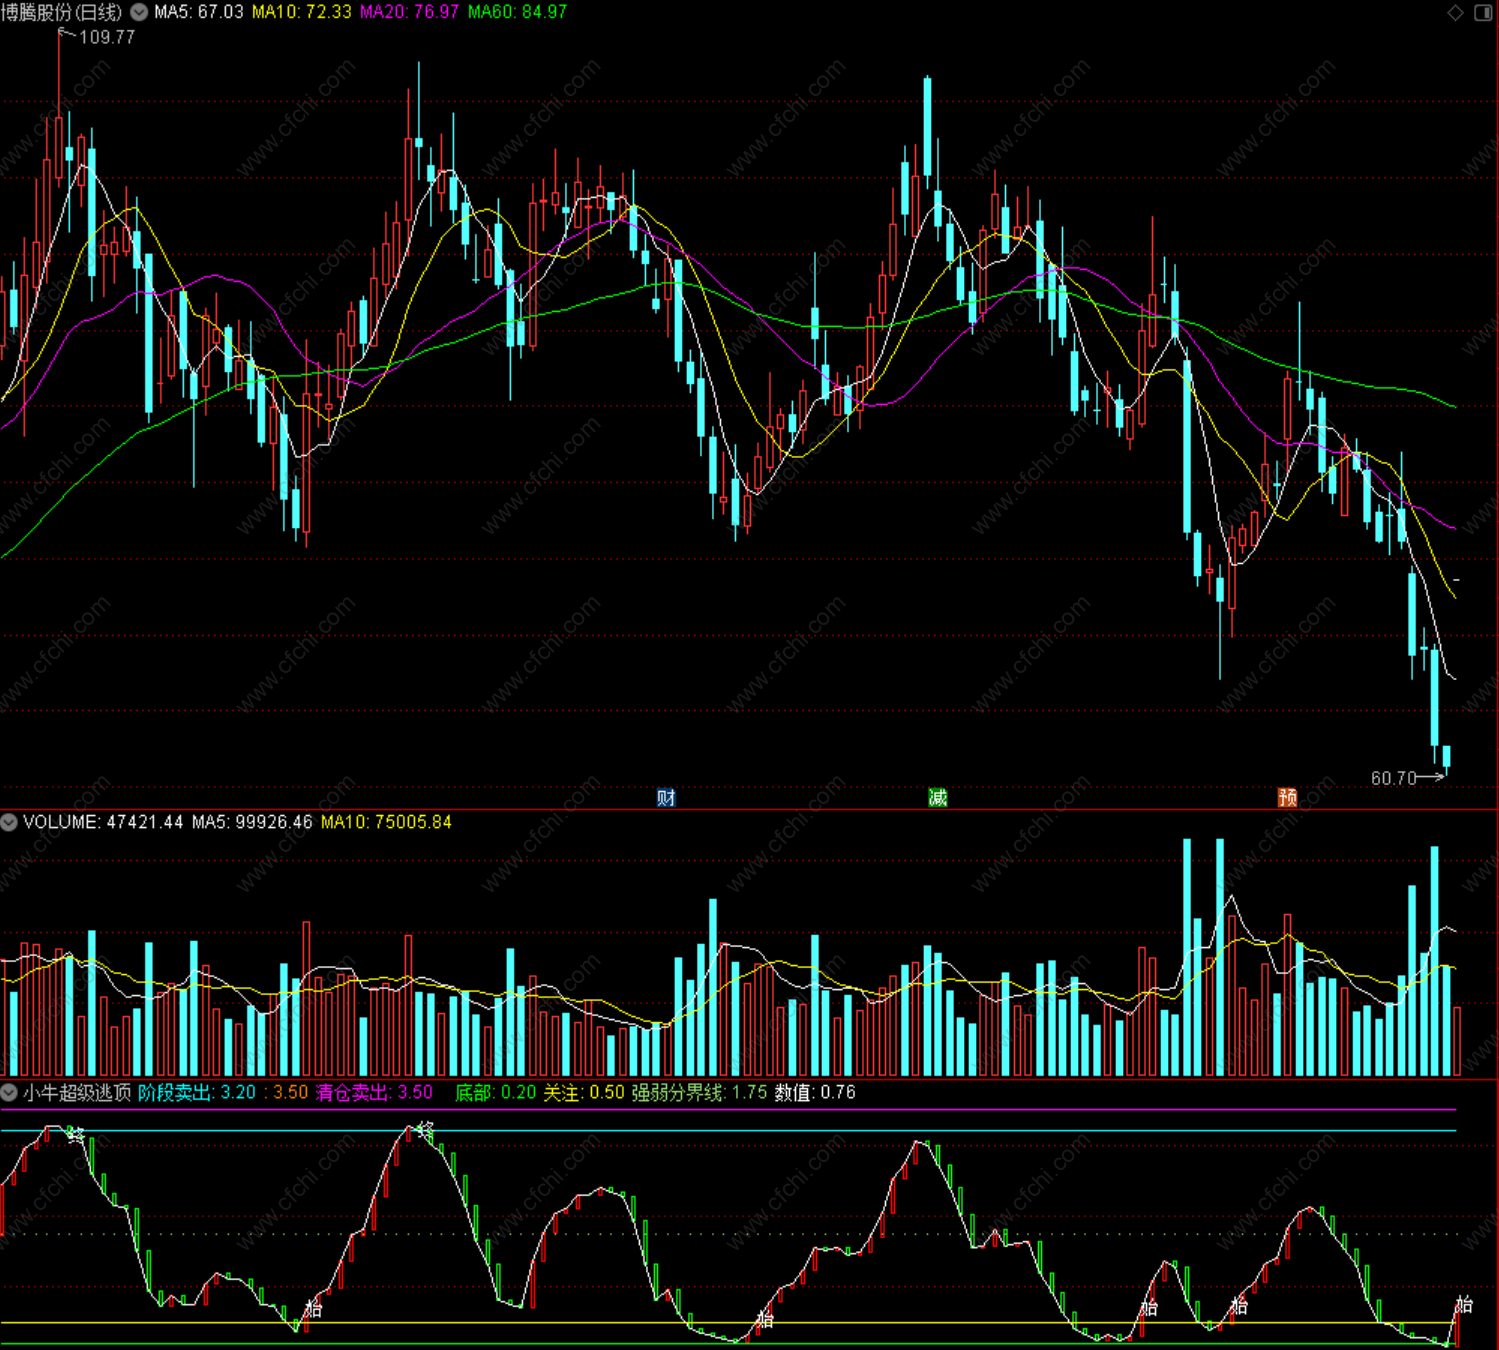Click the cyan 阶段卖出: 3.20 label
This screenshot has width=1499, height=1350.
[x=198, y=1092]
